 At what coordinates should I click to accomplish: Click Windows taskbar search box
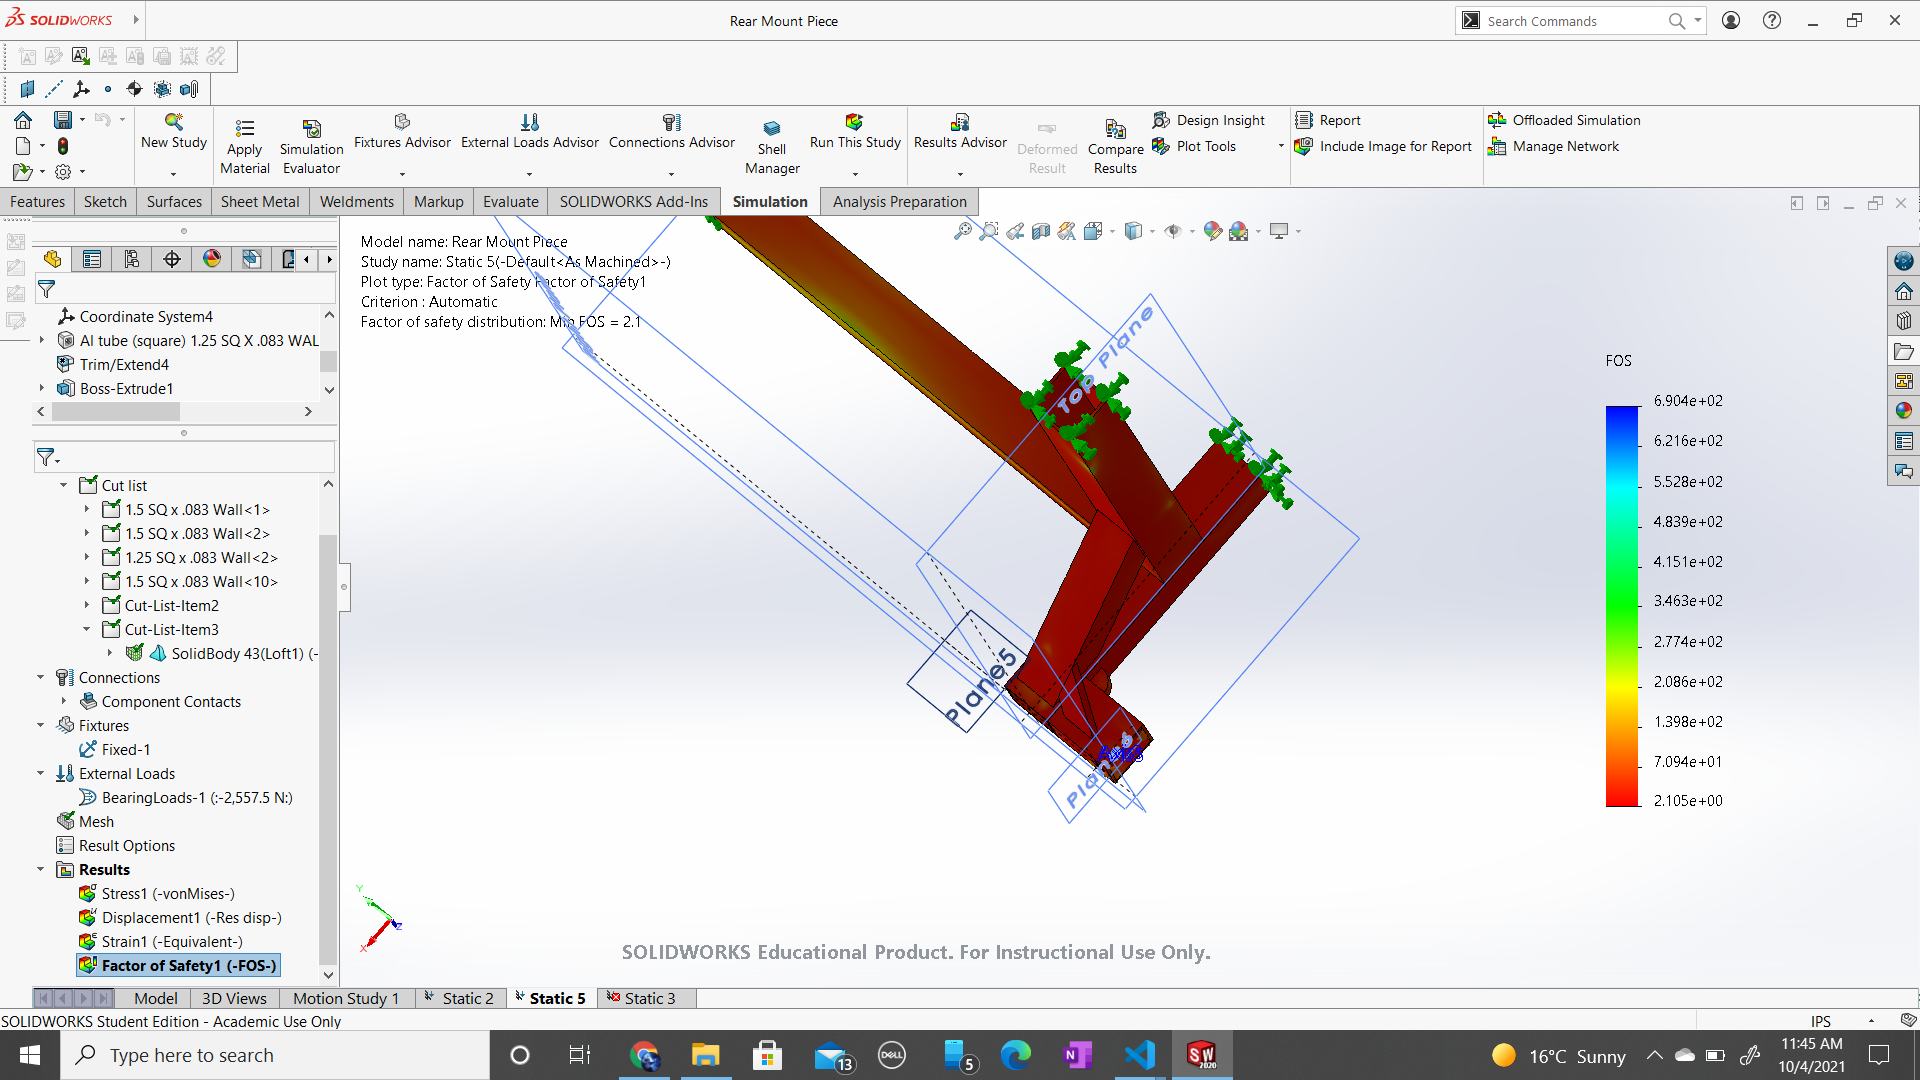(275, 1055)
